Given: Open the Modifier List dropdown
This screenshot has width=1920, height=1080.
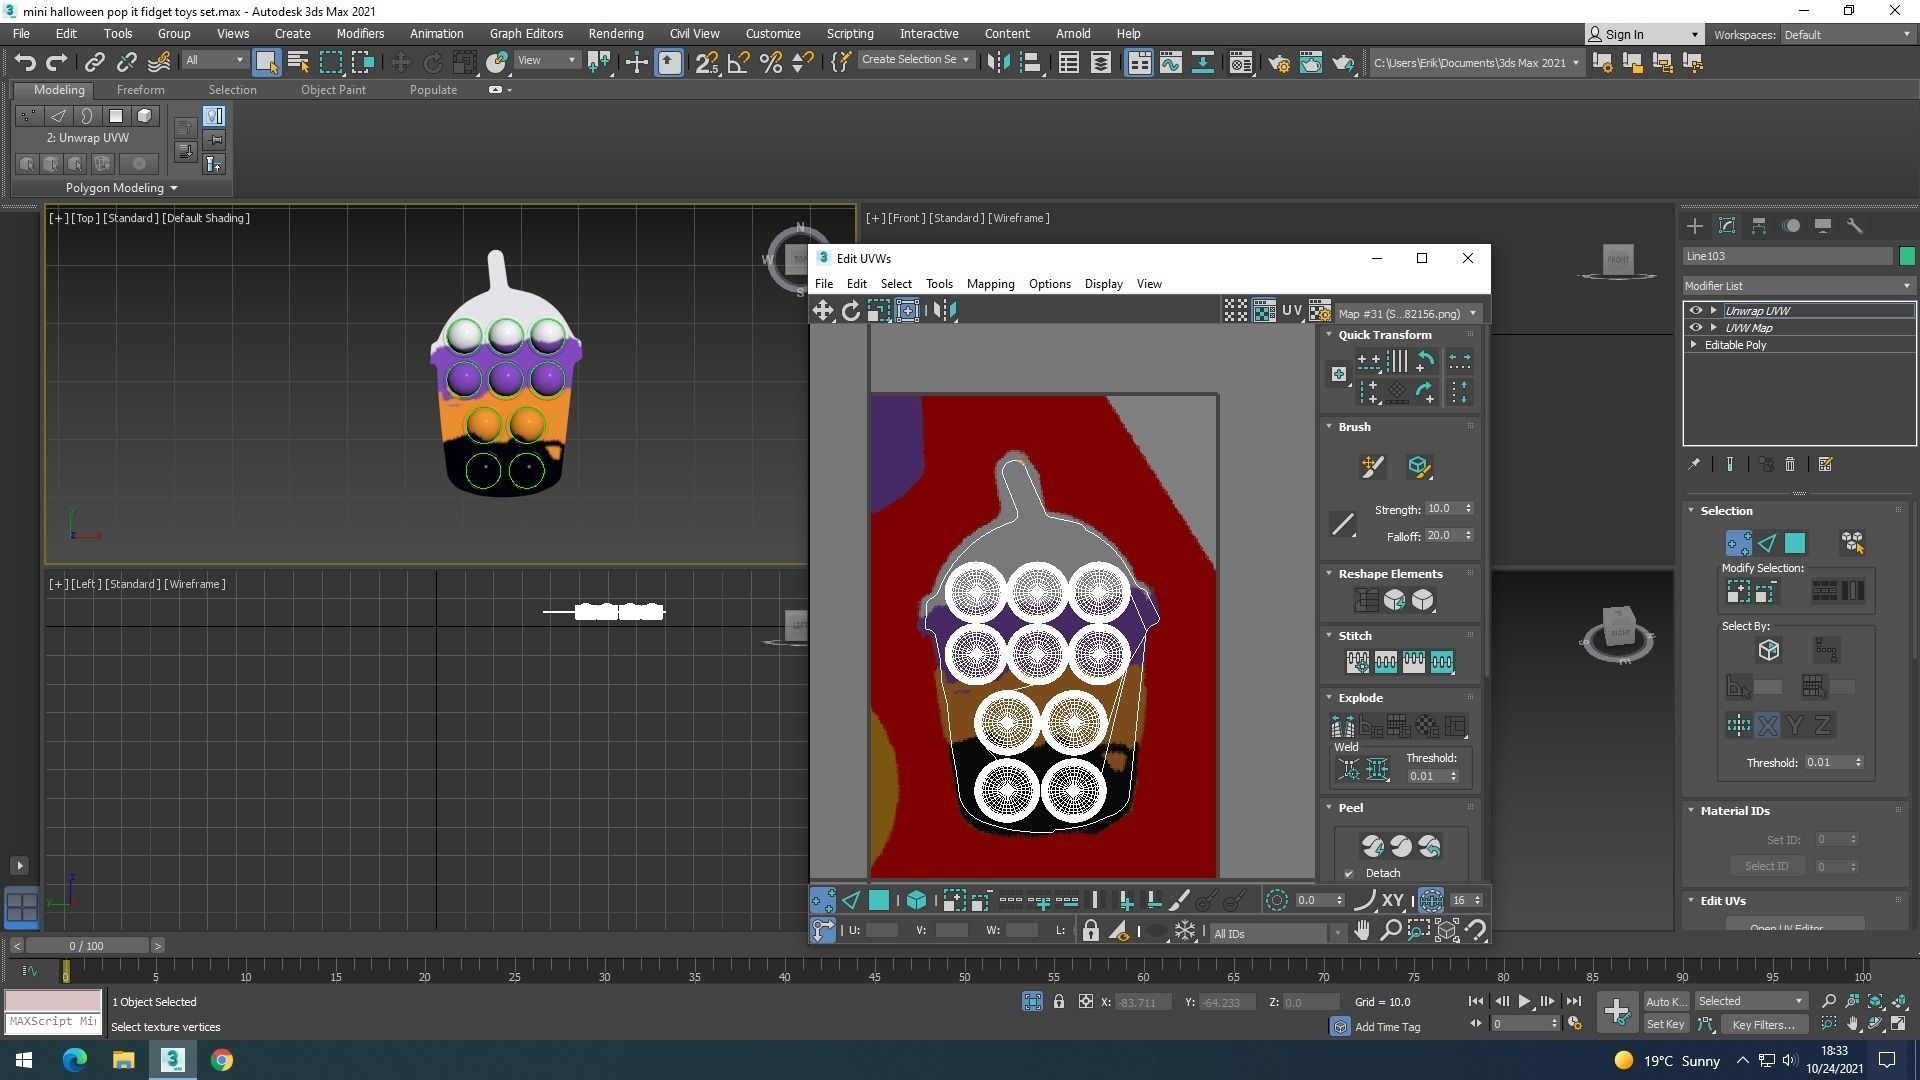Looking at the screenshot, I should [1798, 286].
